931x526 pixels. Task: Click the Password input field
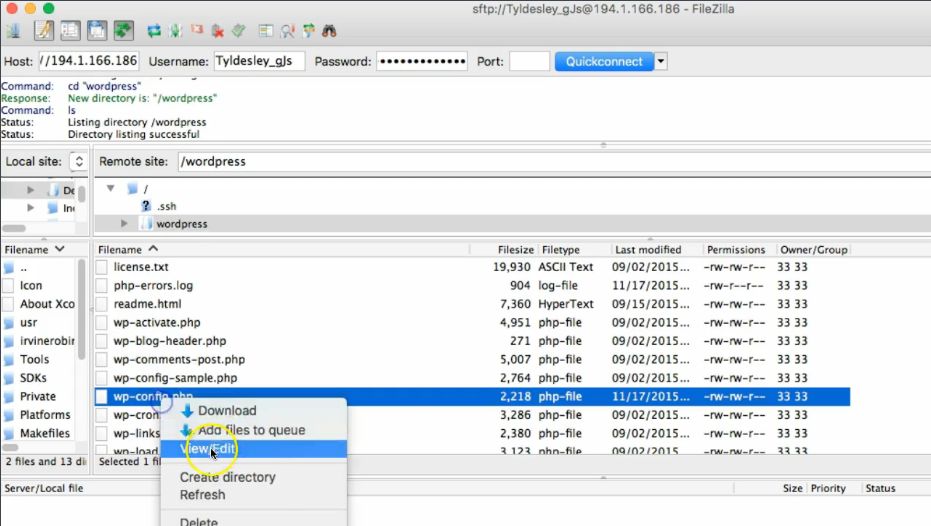click(422, 61)
